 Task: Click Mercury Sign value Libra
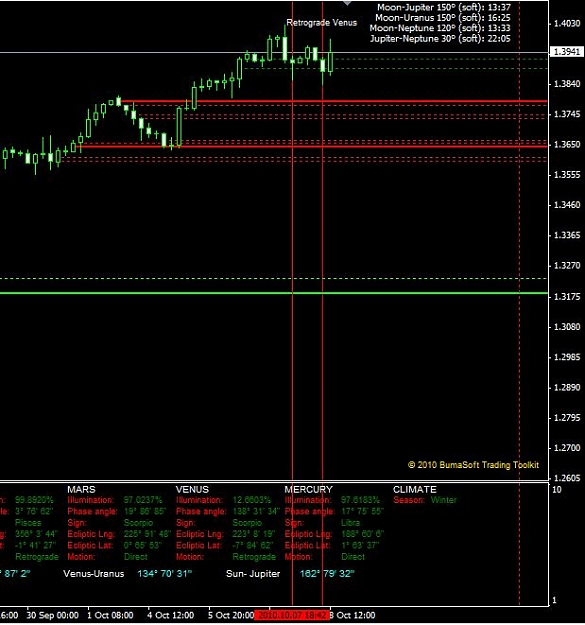click(x=351, y=523)
